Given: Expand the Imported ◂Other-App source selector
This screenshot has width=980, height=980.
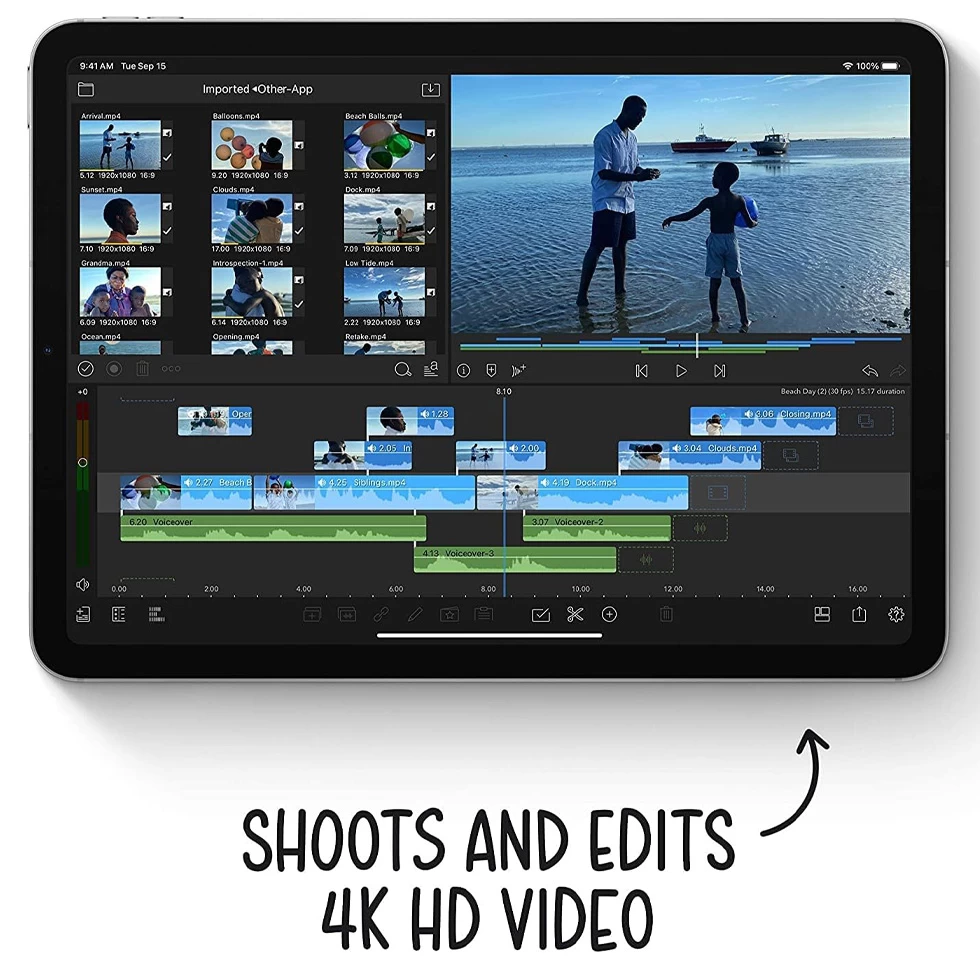Looking at the screenshot, I should click(258, 89).
